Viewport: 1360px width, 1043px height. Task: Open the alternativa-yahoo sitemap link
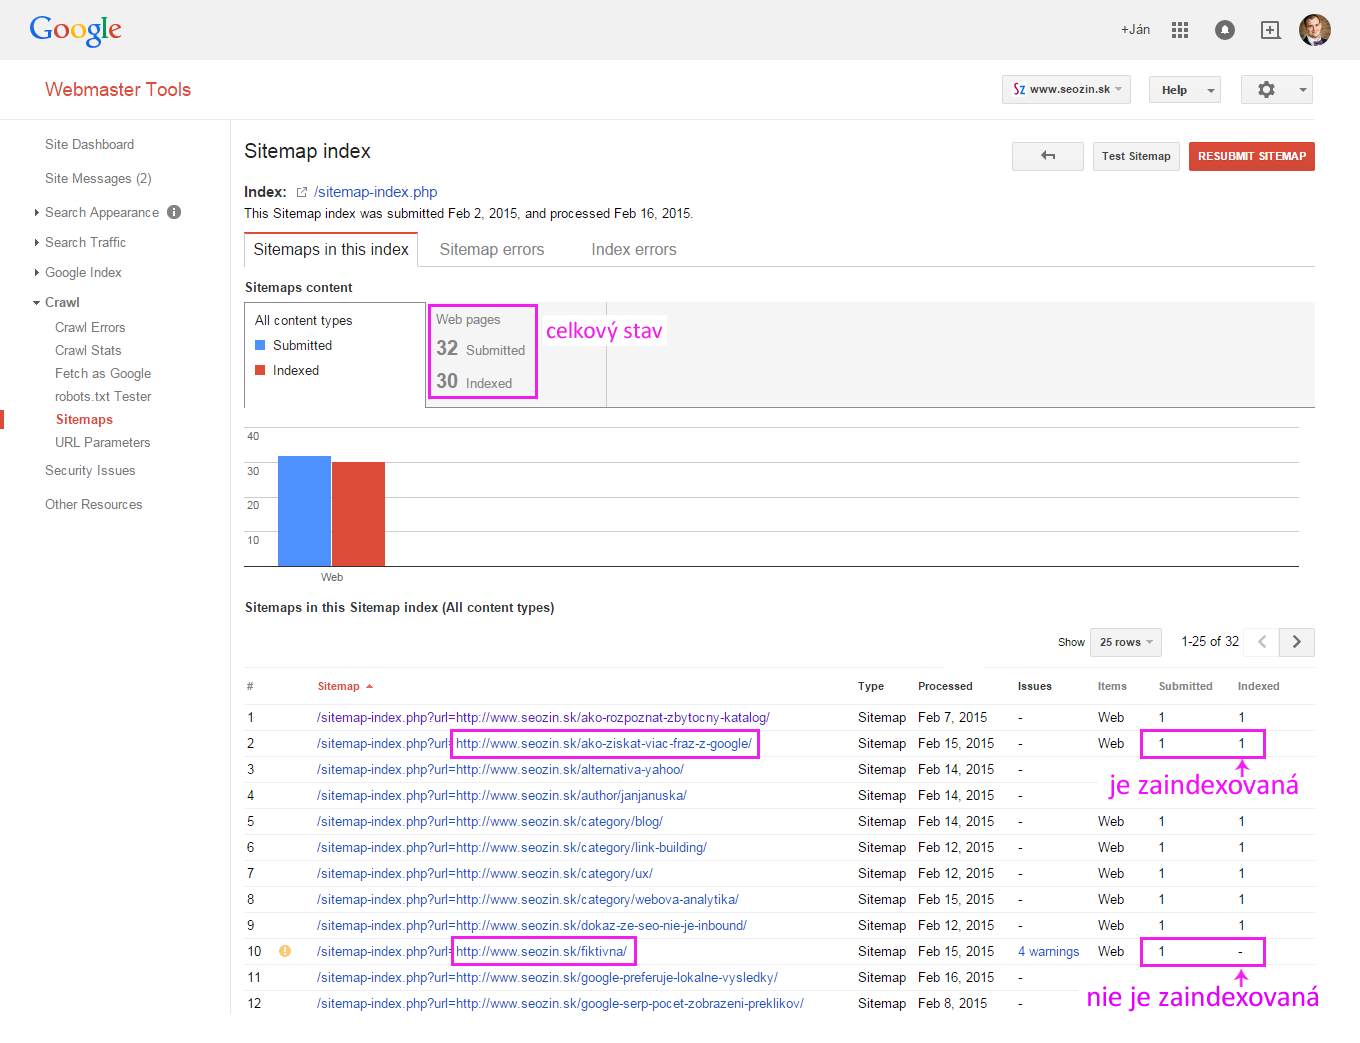pos(500,769)
